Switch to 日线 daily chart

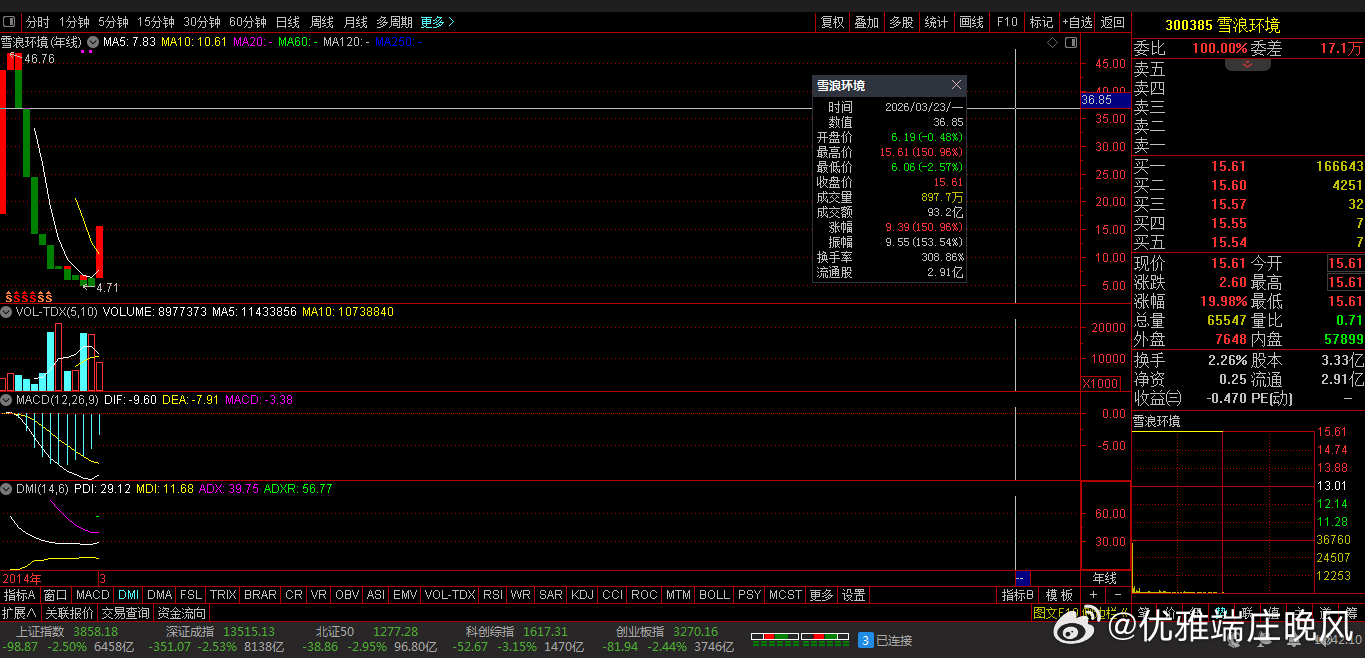287,21
